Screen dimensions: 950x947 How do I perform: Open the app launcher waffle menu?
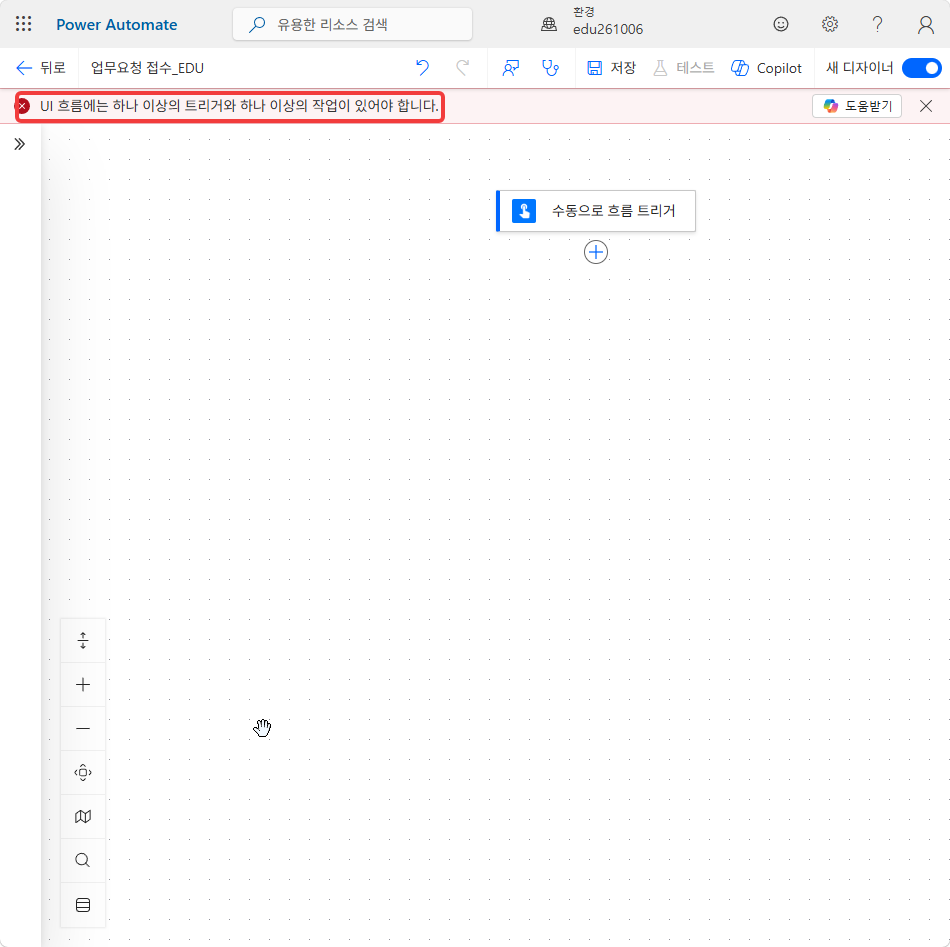coord(23,24)
